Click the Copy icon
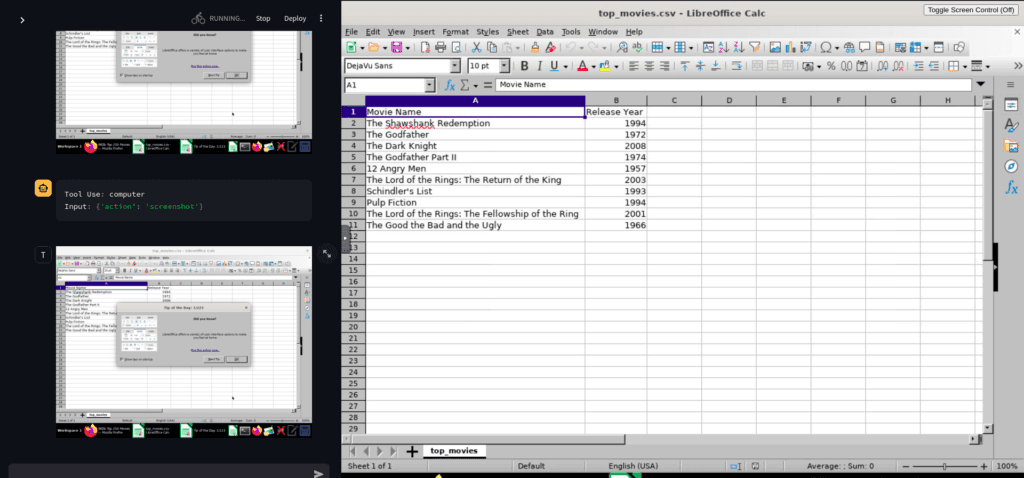1024x478 pixels. tap(492, 47)
